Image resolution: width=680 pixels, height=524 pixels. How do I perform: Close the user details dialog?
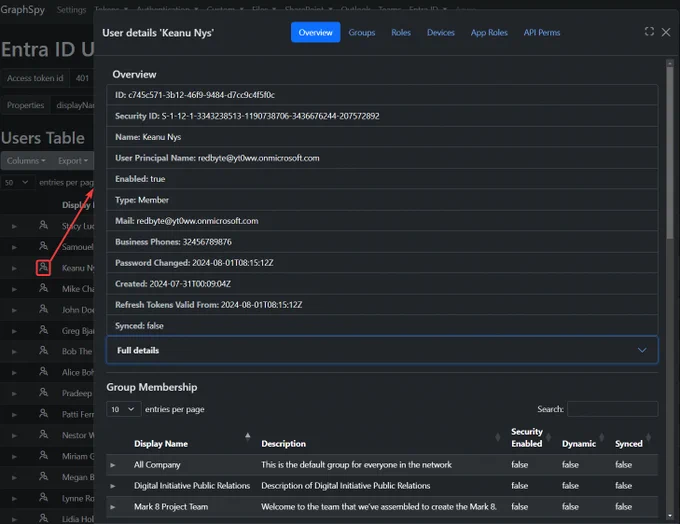[666, 32]
